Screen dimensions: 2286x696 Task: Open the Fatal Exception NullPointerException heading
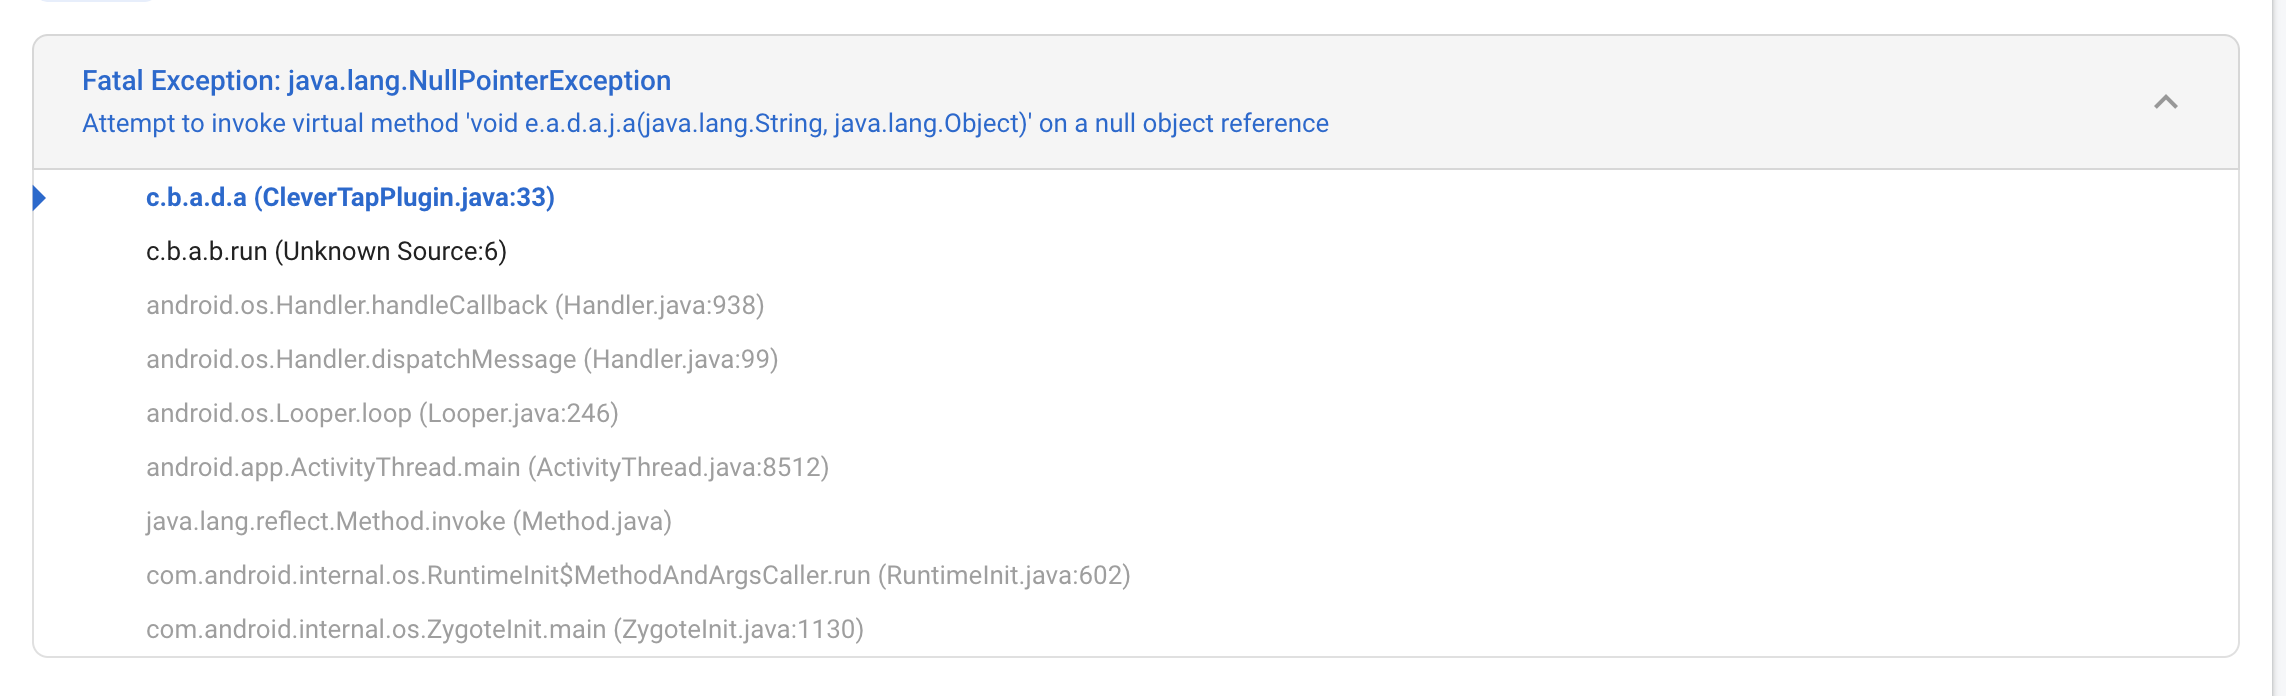(x=375, y=81)
